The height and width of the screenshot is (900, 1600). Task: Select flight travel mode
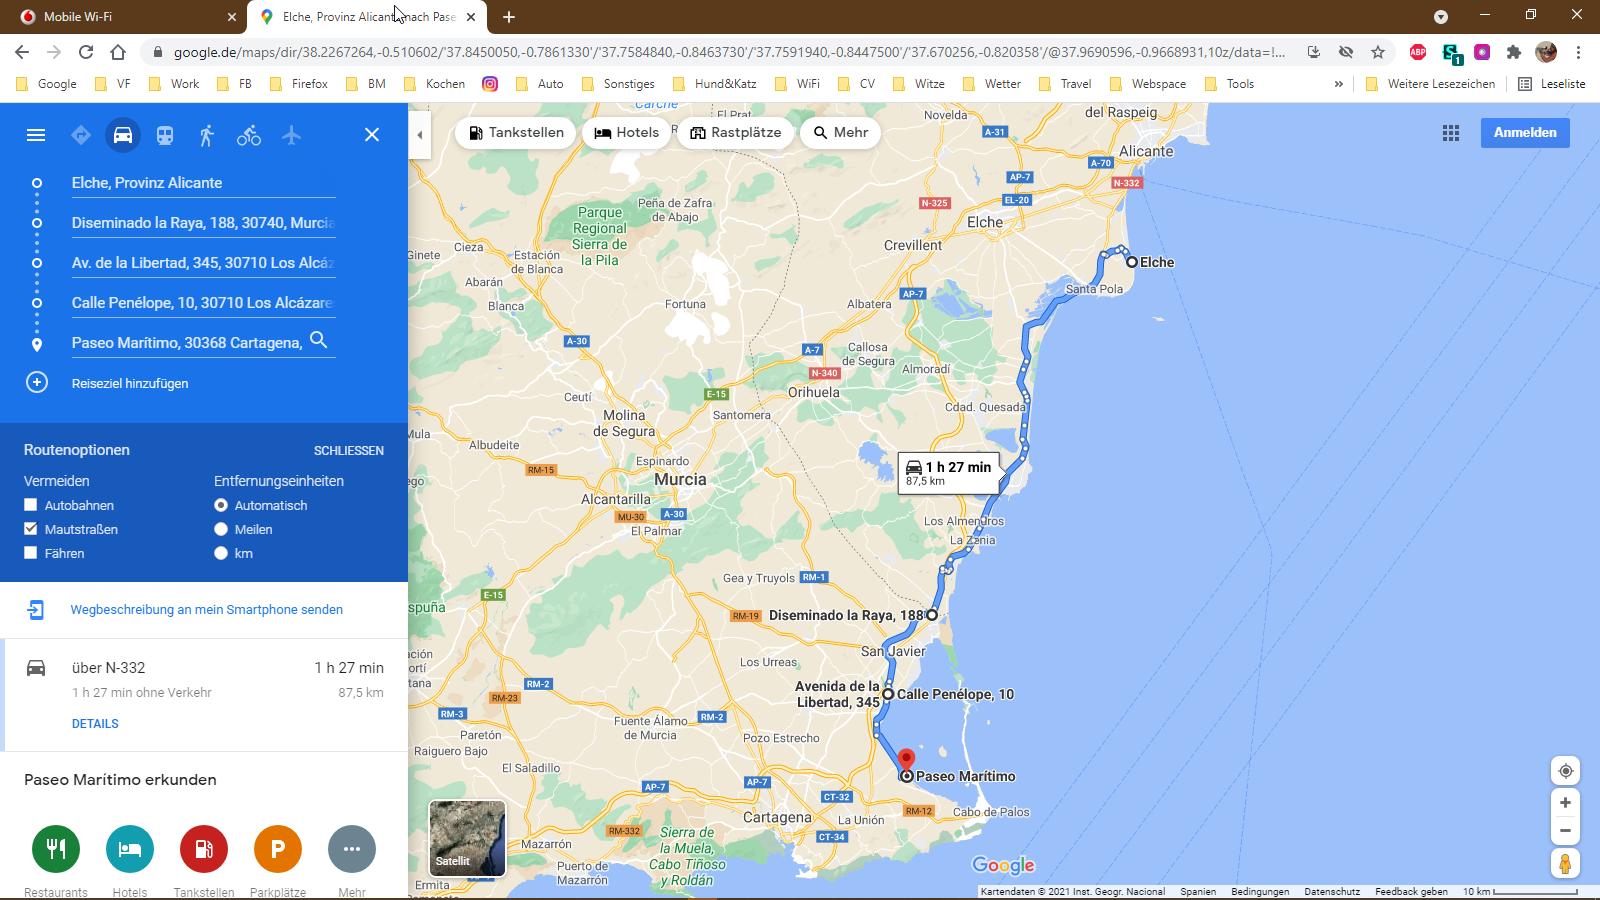291,135
